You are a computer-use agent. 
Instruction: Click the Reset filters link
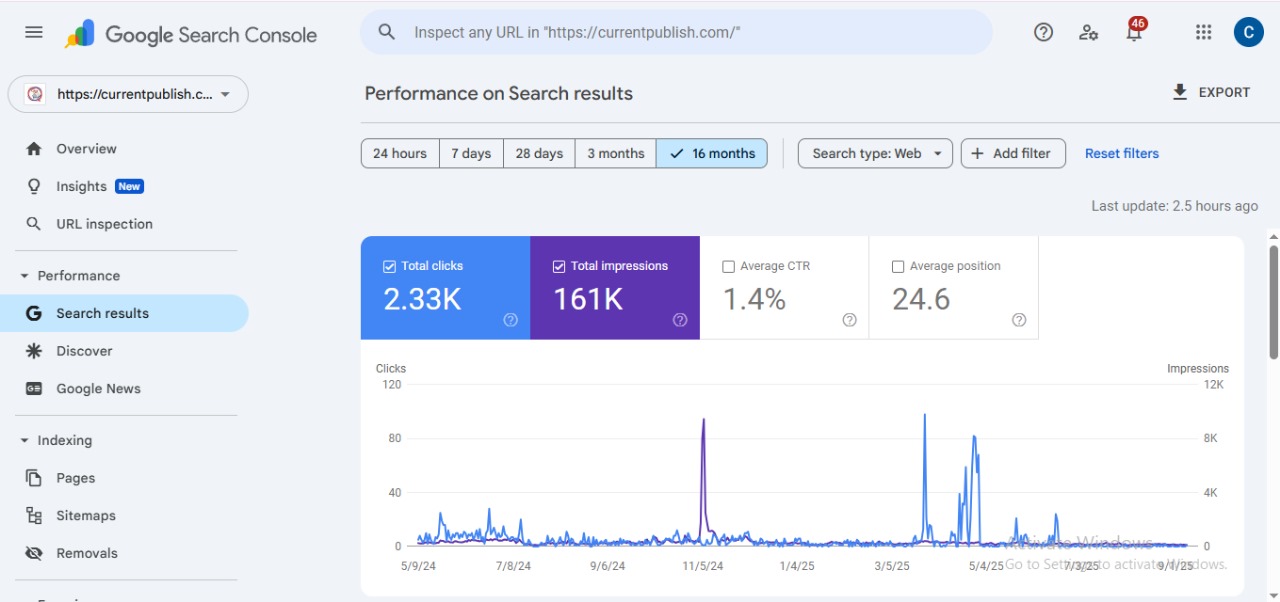[1121, 153]
